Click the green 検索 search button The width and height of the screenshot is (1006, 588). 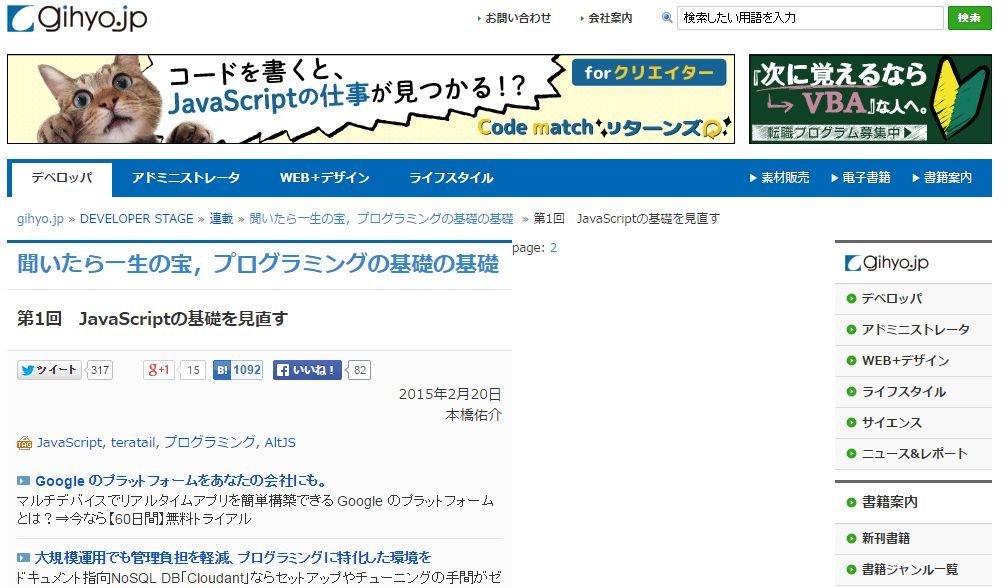pos(969,18)
